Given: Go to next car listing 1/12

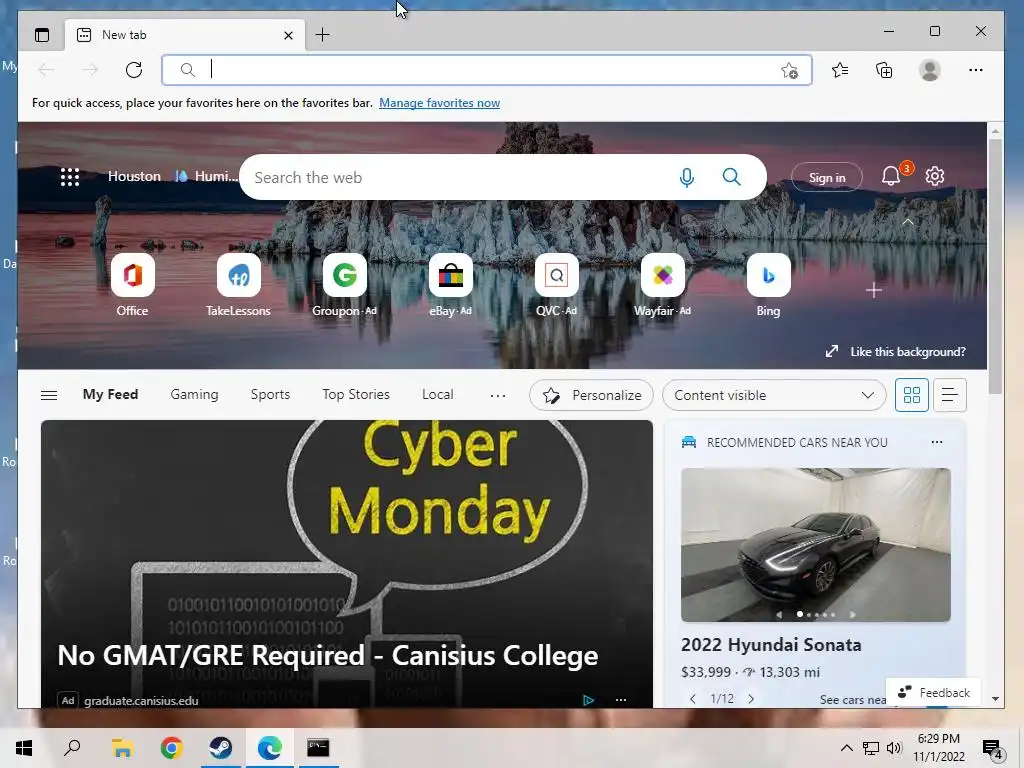Looking at the screenshot, I should (x=751, y=699).
